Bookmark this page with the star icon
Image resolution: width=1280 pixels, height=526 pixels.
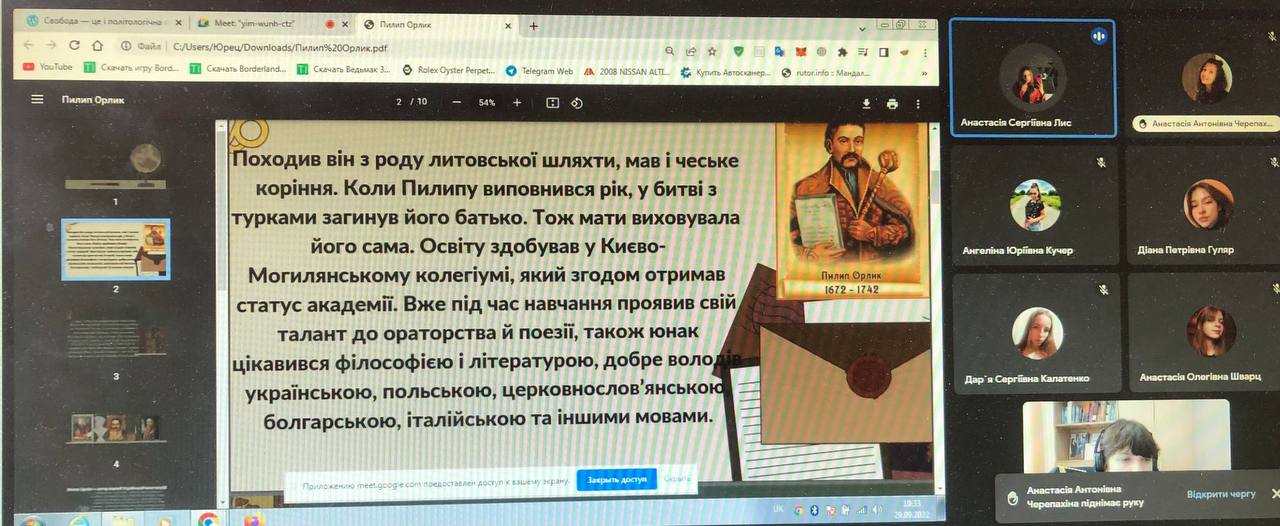(x=712, y=51)
